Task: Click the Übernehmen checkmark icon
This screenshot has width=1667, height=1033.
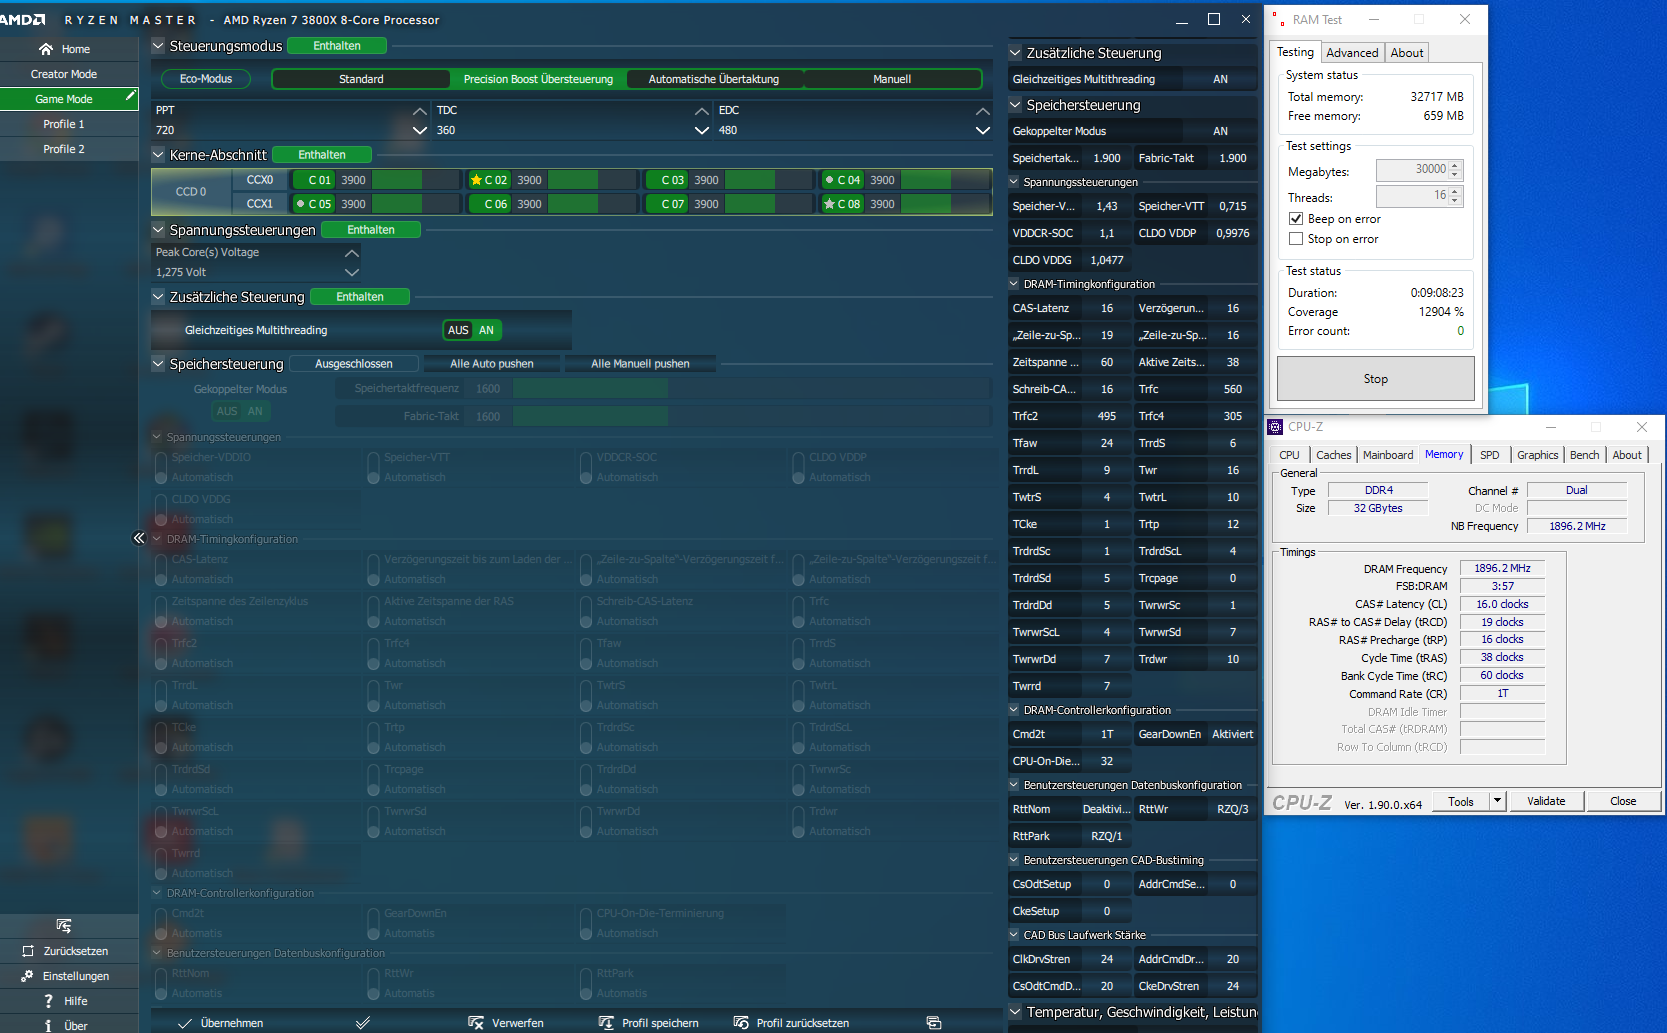Action: (x=184, y=1023)
